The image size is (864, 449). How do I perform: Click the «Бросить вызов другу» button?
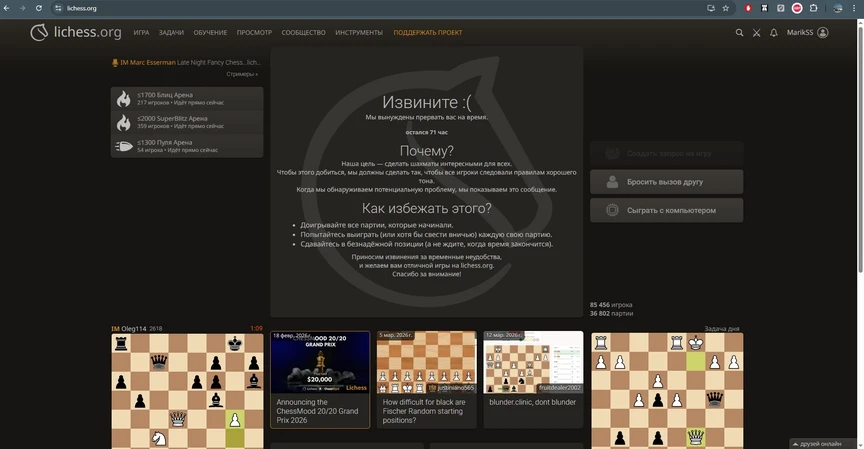(x=666, y=182)
